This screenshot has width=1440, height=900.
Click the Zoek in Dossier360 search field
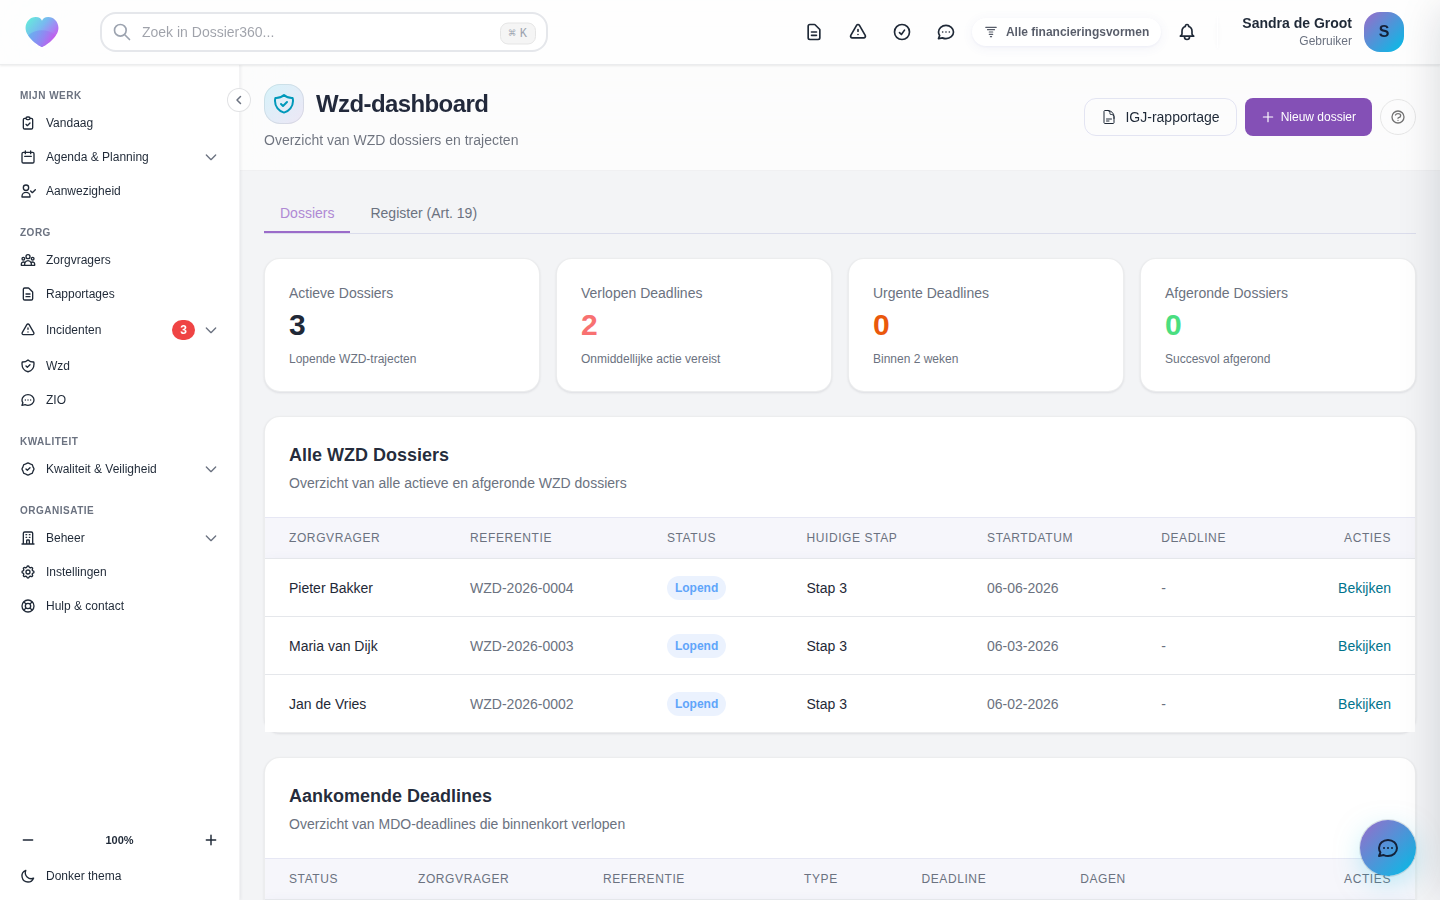coord(324,32)
